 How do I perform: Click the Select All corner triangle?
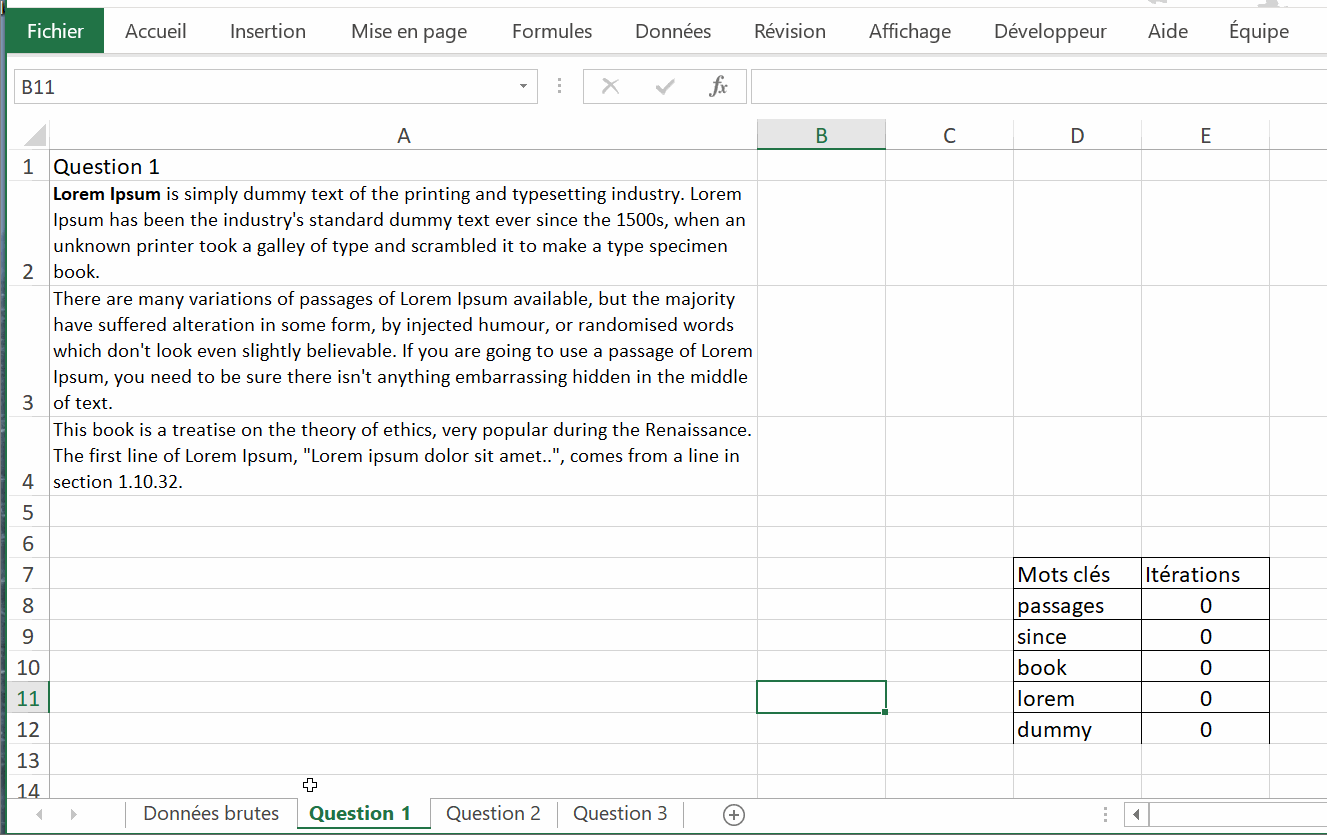35,136
